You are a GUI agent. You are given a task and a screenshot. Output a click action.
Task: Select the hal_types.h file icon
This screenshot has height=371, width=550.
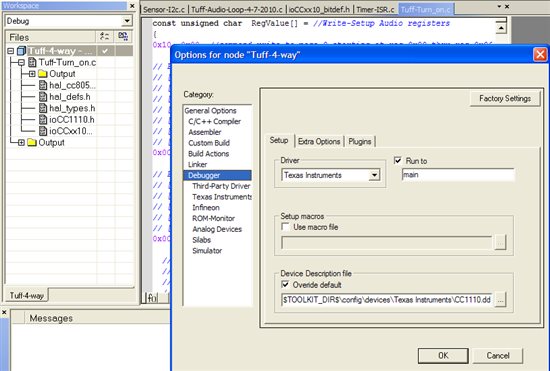[43, 108]
